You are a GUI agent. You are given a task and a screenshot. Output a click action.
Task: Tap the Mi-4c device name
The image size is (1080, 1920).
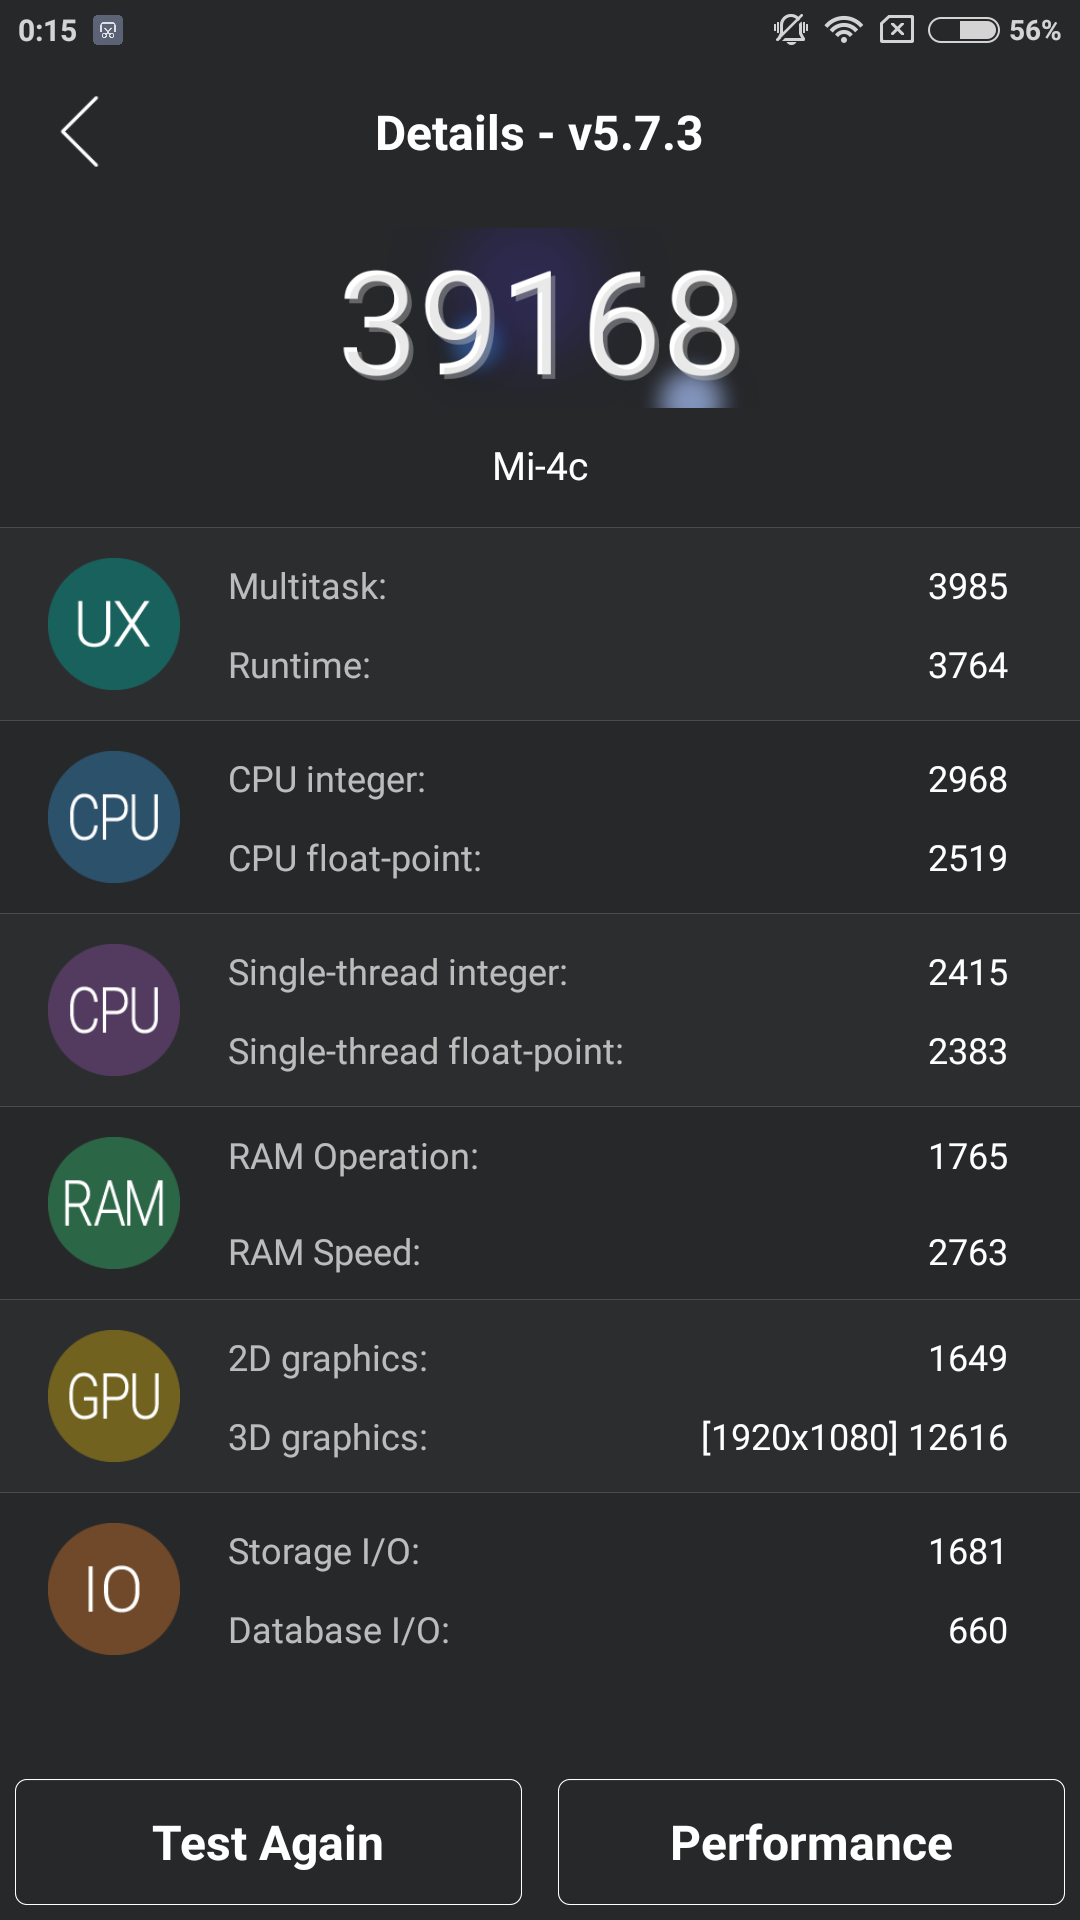pyautogui.click(x=540, y=467)
